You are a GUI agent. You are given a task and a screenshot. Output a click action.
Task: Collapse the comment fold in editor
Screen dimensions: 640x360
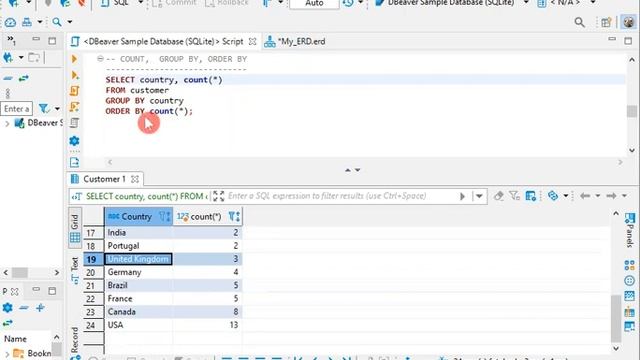coord(100,59)
